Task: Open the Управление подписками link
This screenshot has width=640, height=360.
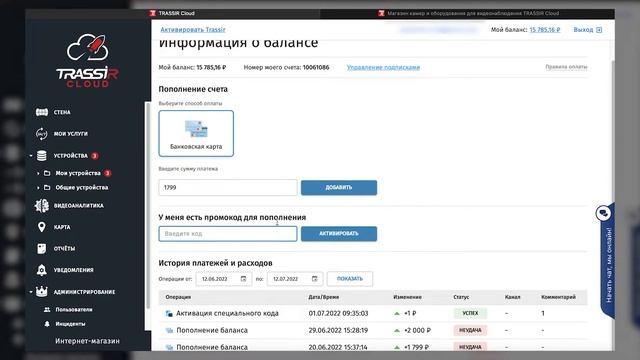Action: pyautogui.click(x=383, y=67)
